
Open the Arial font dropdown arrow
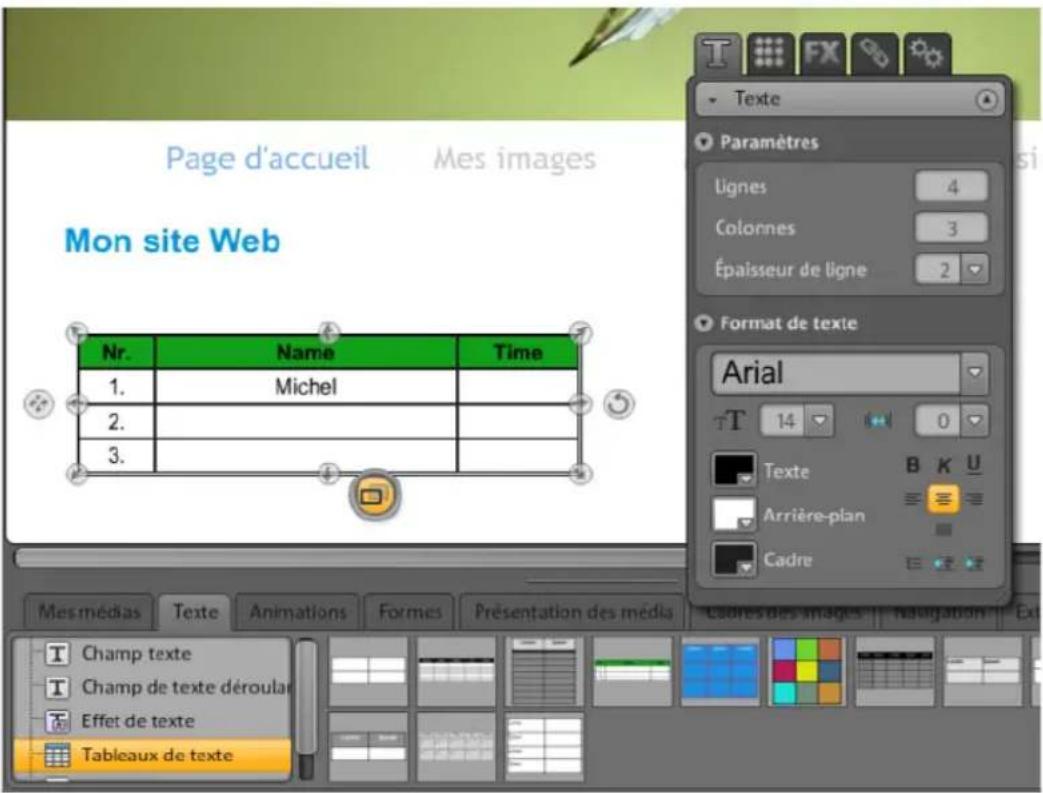974,373
